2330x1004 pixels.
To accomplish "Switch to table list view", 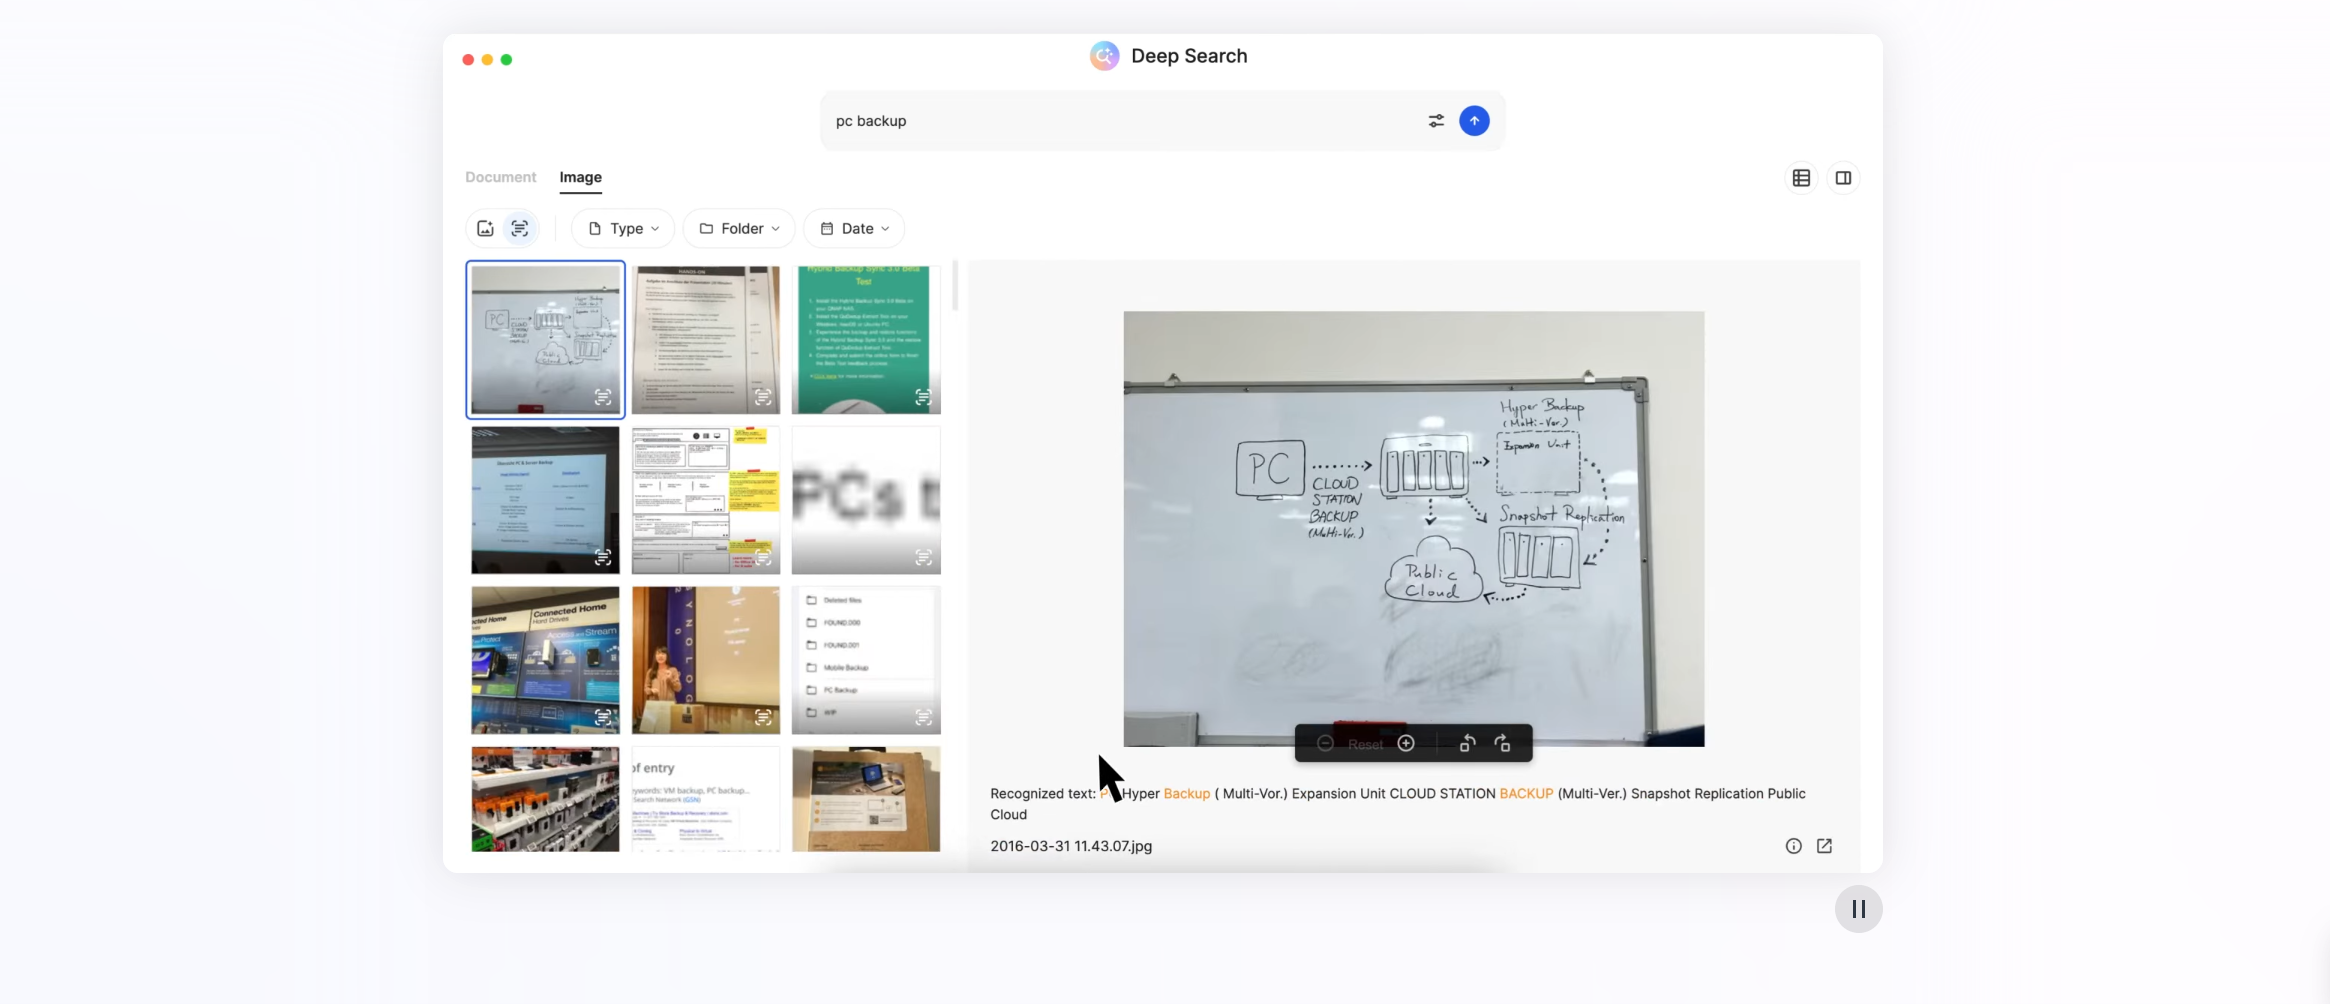I will [x=1801, y=178].
